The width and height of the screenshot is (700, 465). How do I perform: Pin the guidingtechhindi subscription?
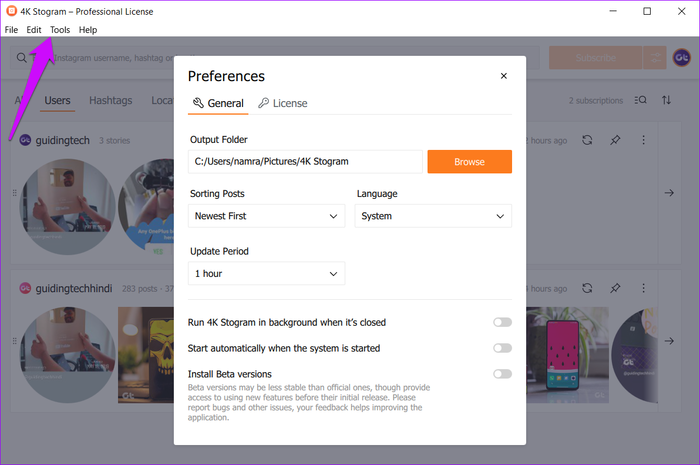[x=615, y=288]
